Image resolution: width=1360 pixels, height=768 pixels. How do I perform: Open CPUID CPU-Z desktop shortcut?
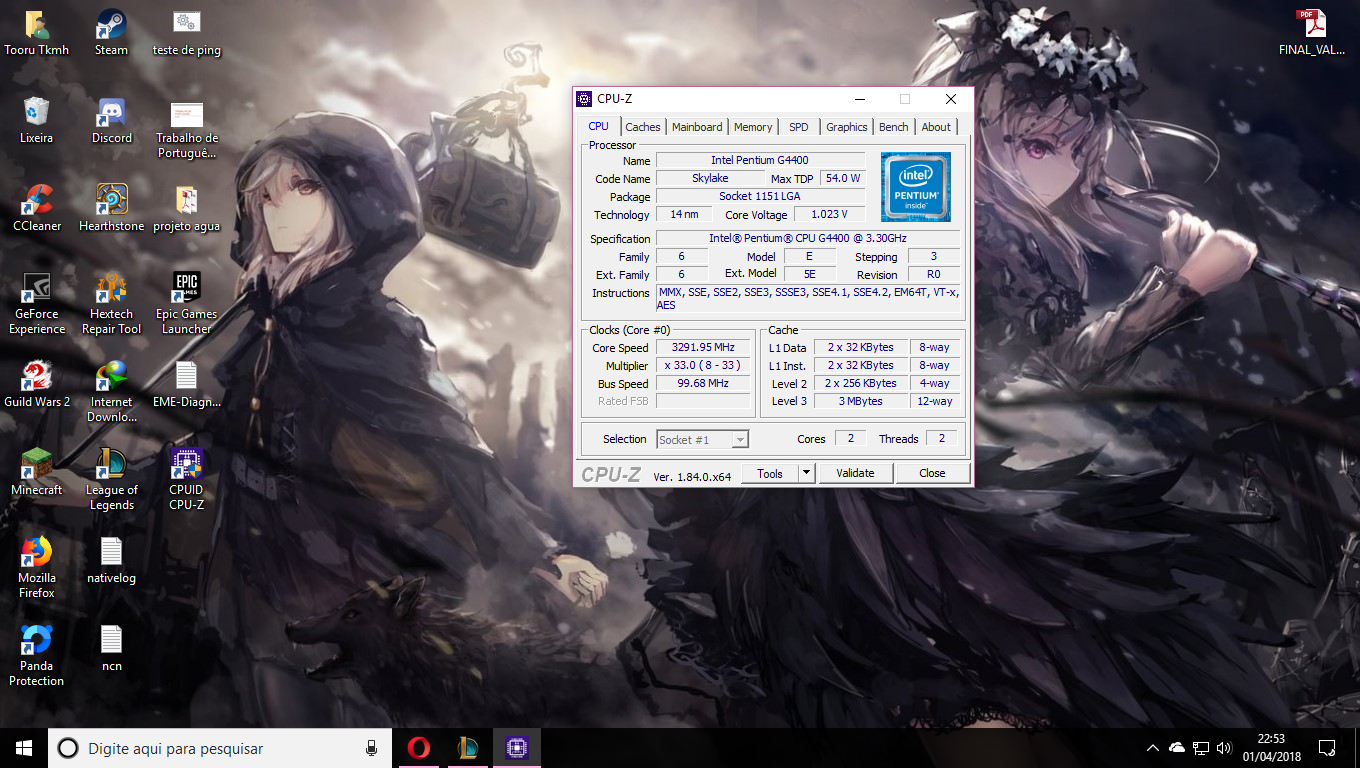point(187,479)
